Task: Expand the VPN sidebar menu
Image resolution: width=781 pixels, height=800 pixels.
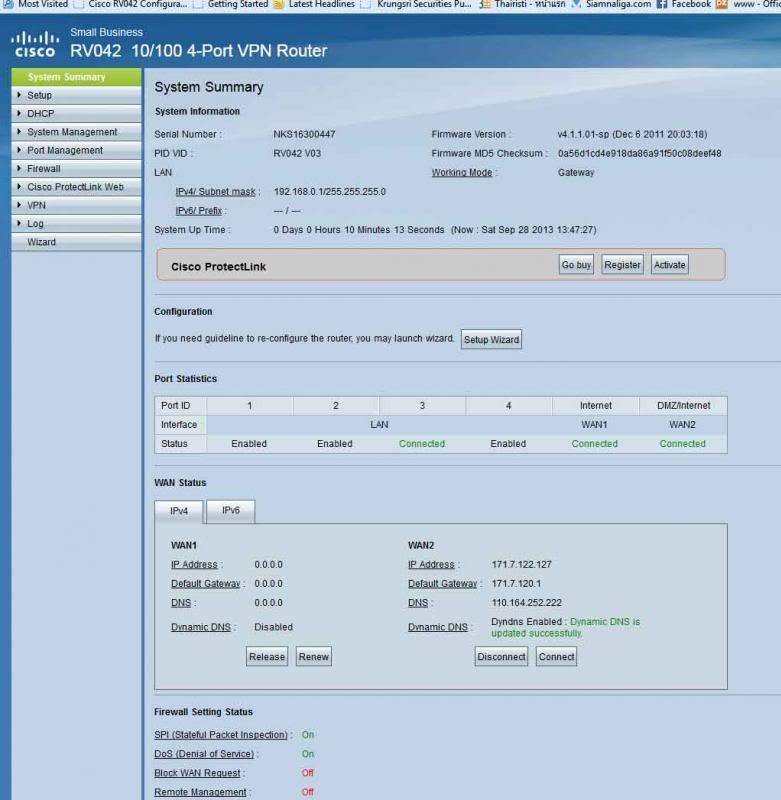Action: (x=36, y=205)
